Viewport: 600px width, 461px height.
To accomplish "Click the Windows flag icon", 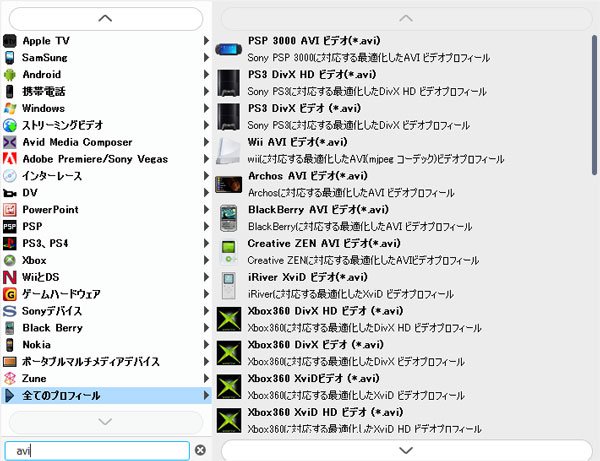I will (10, 108).
